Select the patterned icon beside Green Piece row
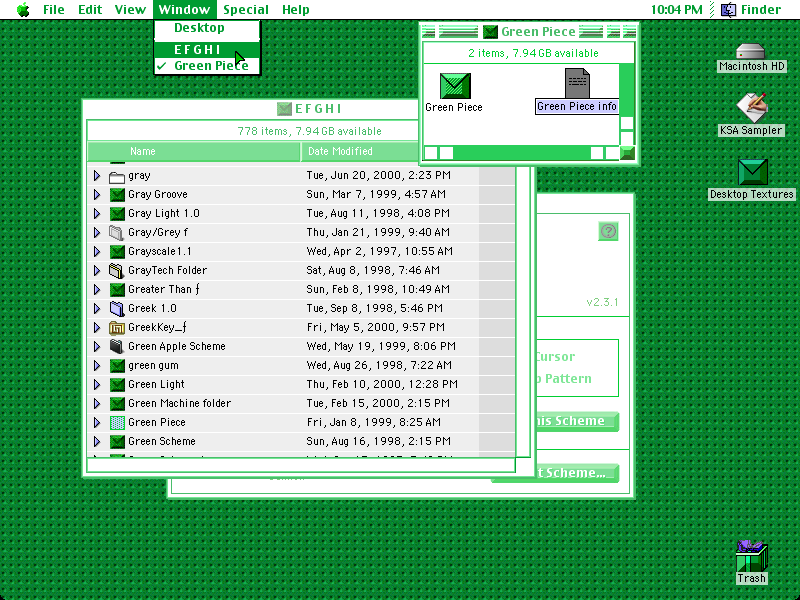The height and width of the screenshot is (600, 800). click(117, 422)
